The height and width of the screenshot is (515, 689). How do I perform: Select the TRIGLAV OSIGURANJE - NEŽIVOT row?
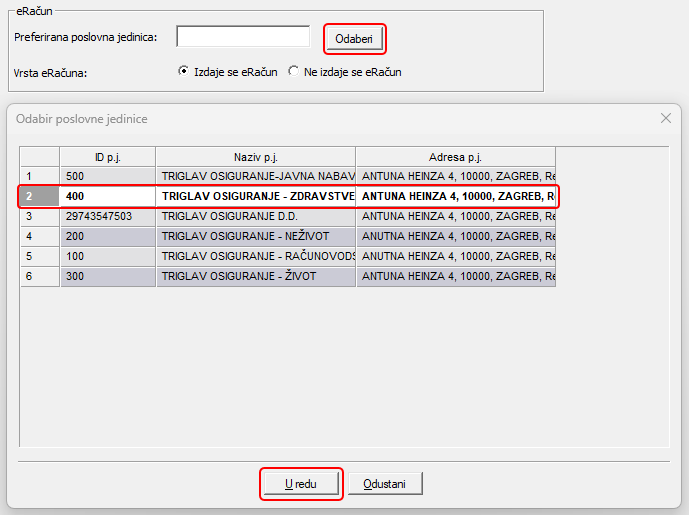tap(255, 236)
